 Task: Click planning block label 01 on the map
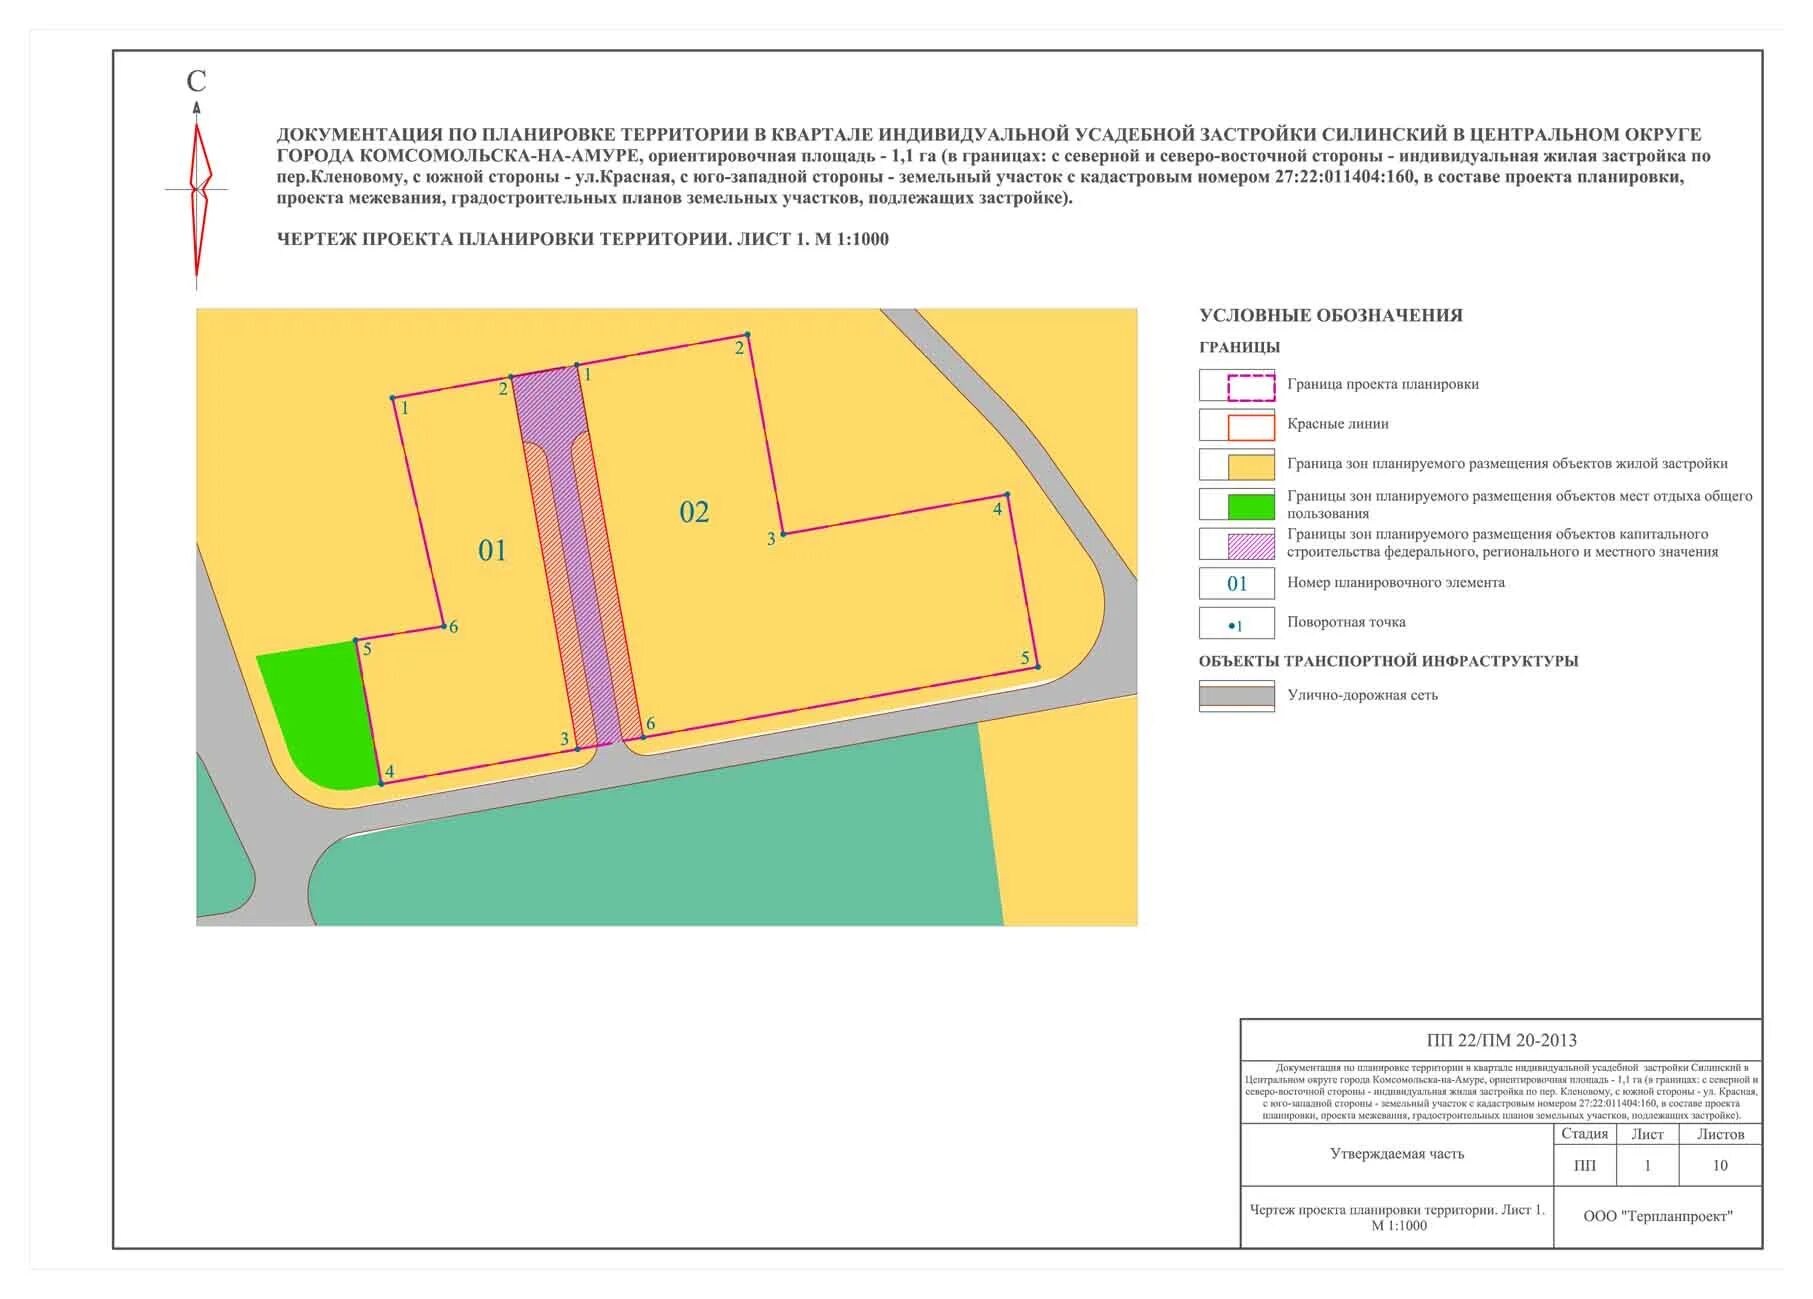[492, 550]
